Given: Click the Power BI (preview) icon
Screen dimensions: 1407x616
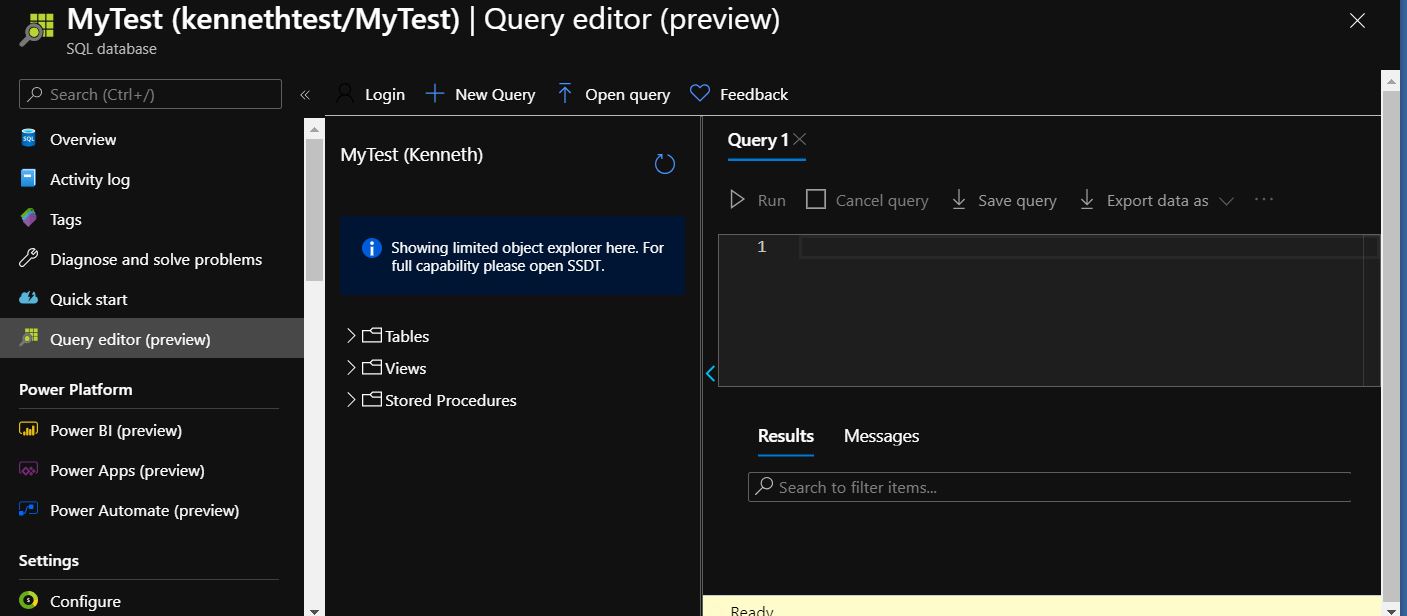Looking at the screenshot, I should 29,430.
